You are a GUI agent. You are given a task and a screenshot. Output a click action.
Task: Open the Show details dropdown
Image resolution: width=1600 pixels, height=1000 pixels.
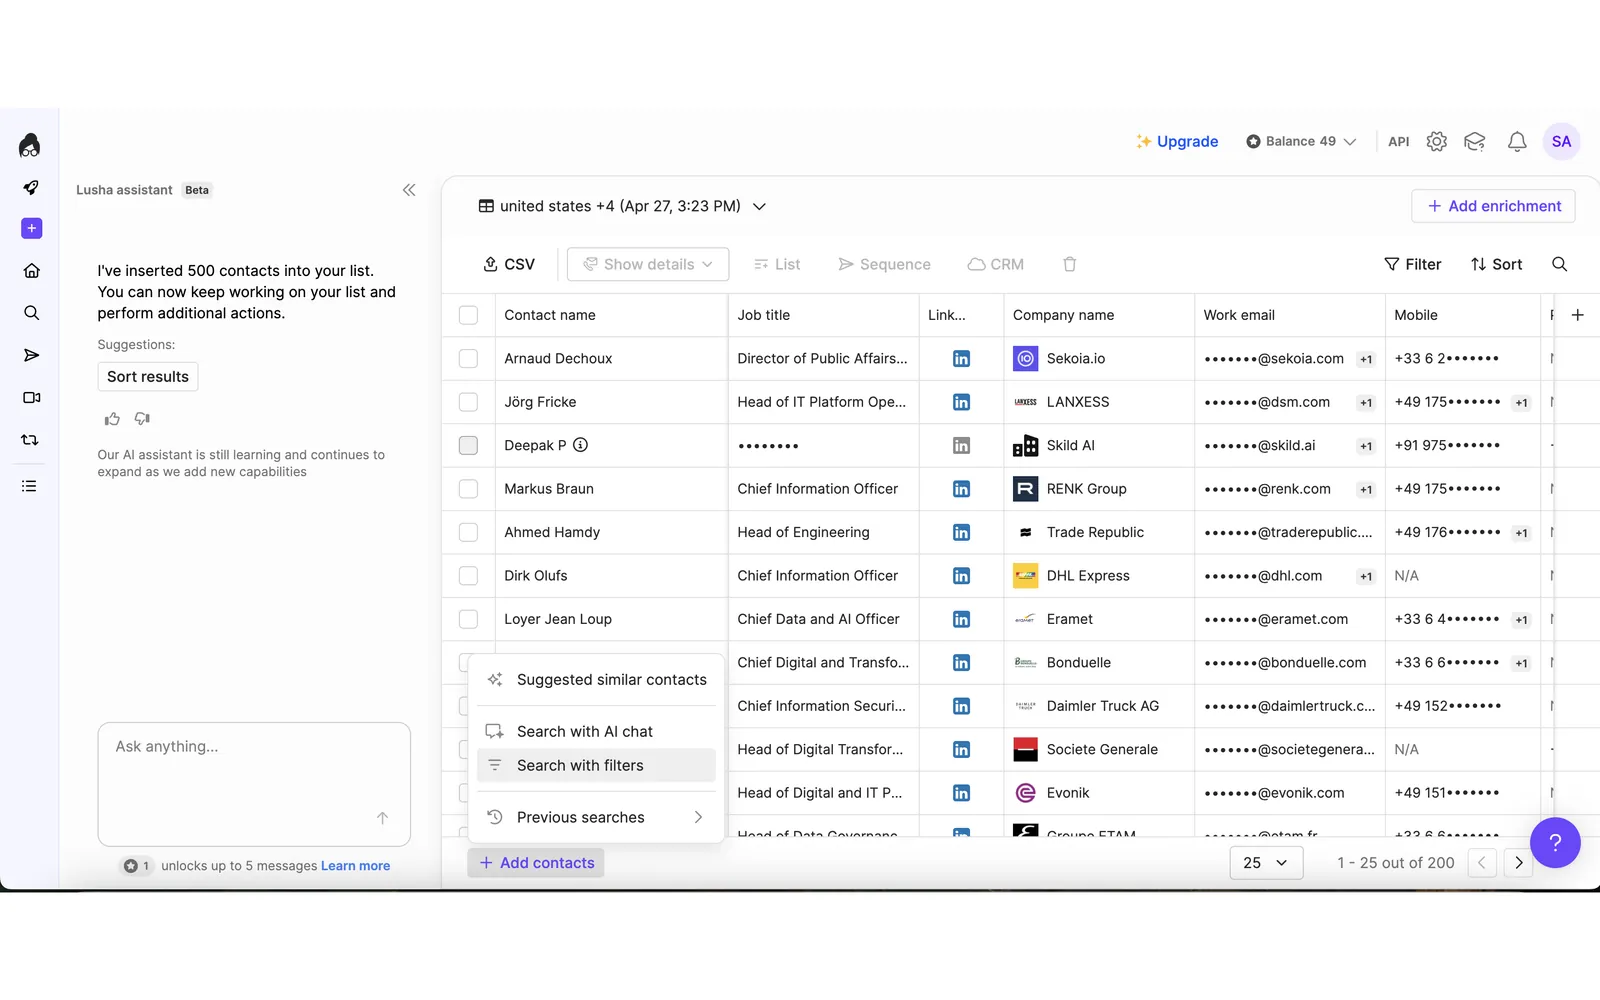(x=648, y=264)
